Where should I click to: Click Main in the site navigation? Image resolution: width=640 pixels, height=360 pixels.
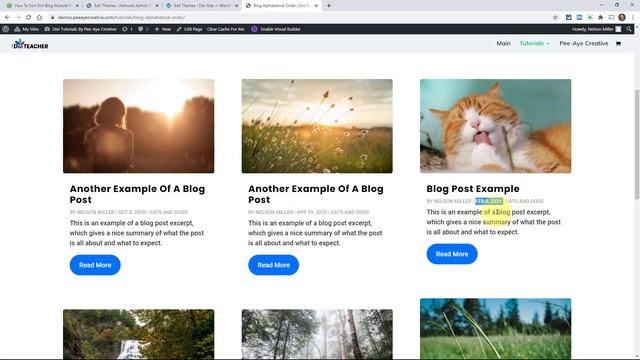[503, 43]
